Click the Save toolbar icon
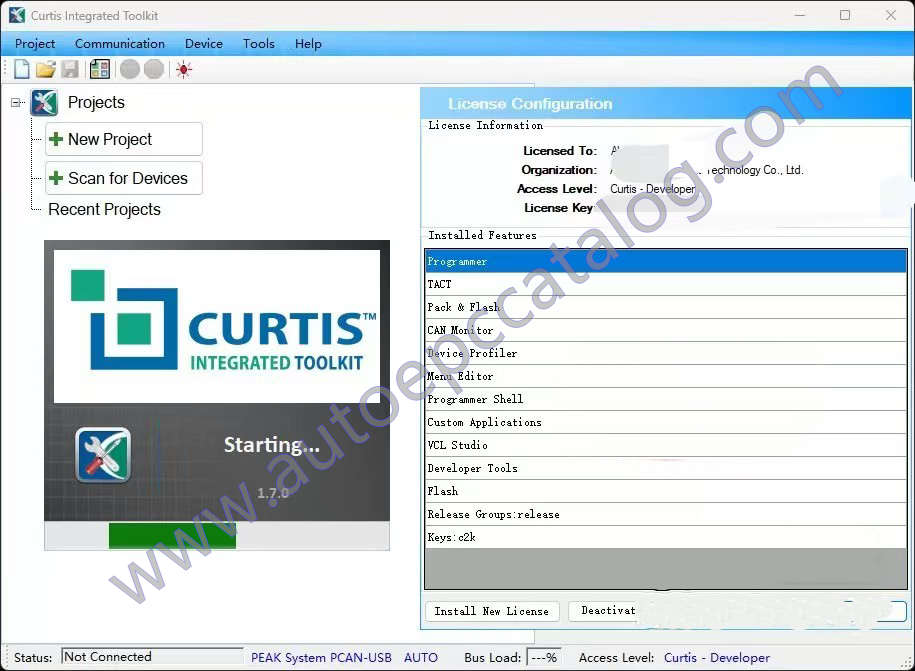This screenshot has height=671, width=915. click(x=69, y=68)
